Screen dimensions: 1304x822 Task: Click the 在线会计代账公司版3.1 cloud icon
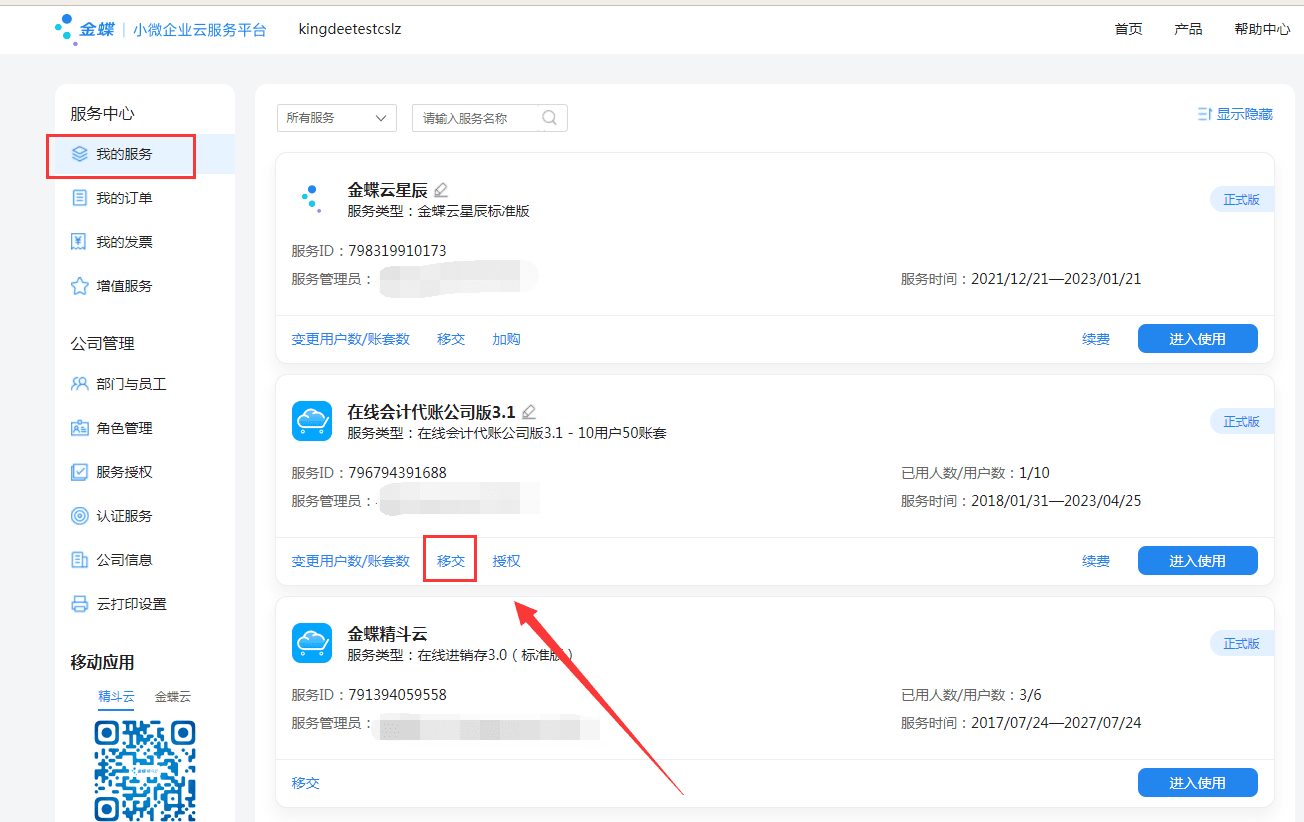pos(312,421)
